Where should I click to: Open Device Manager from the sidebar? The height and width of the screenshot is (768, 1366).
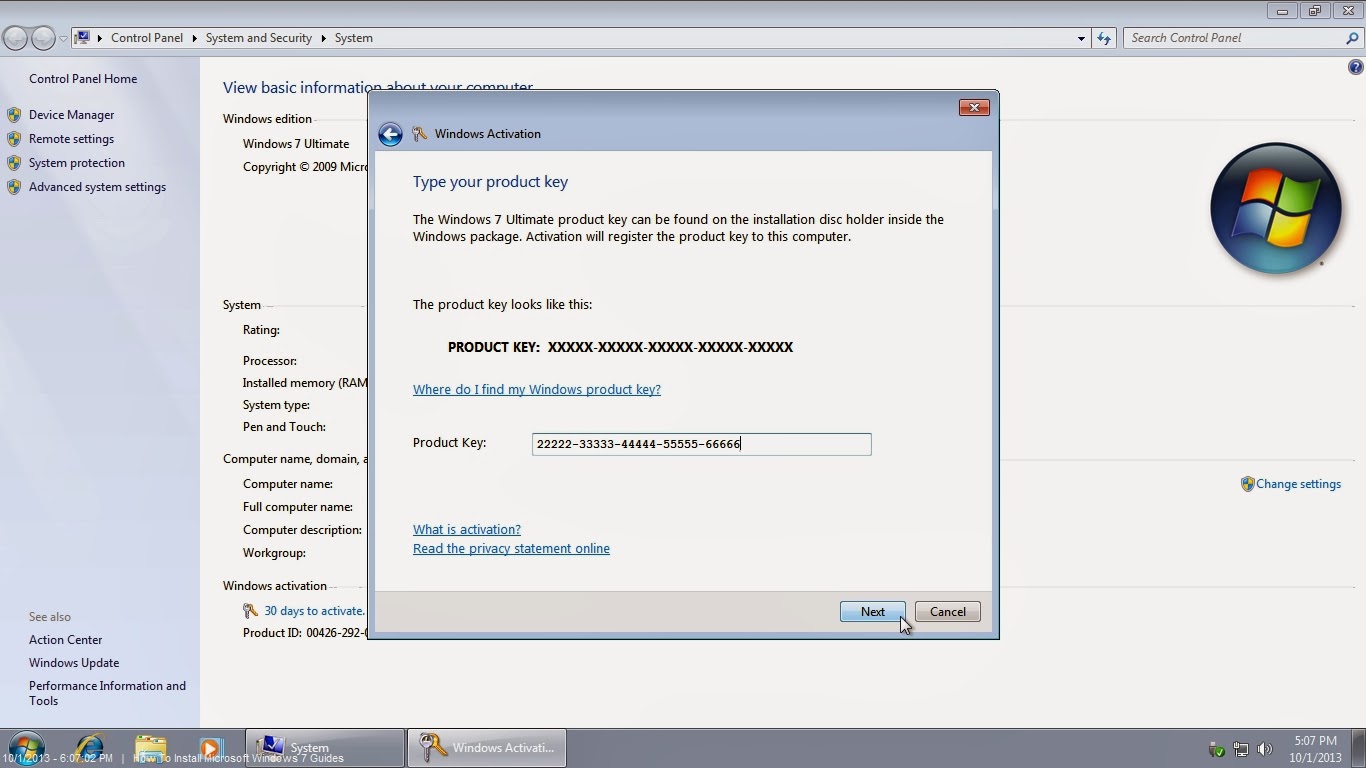[72, 115]
